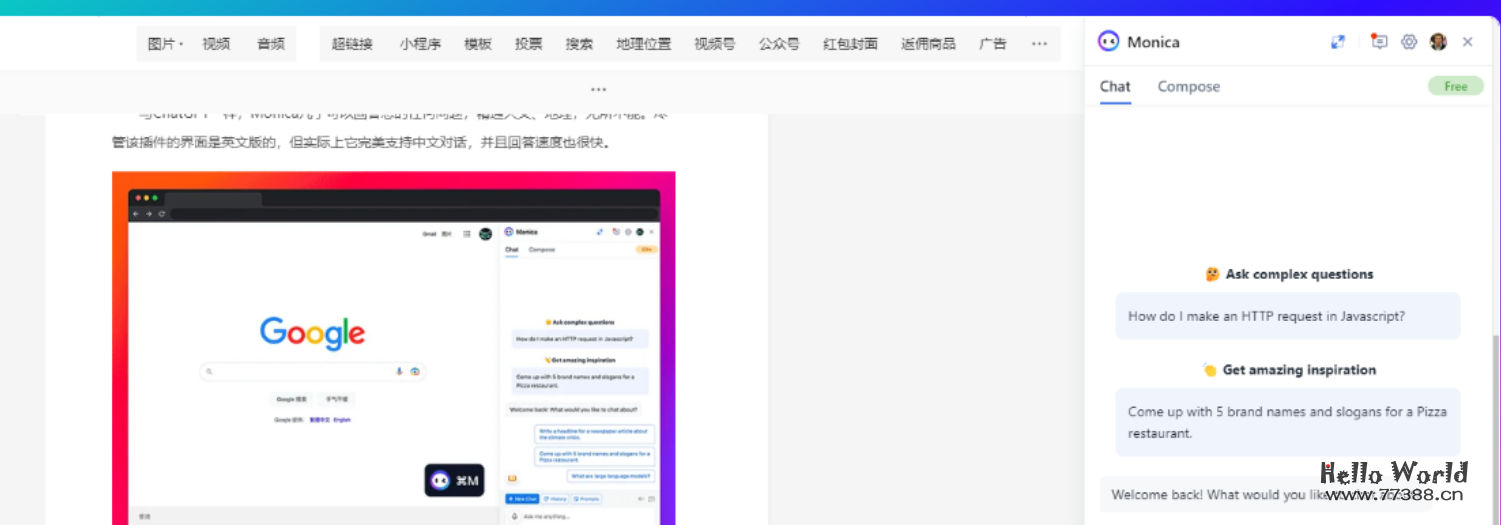The image size is (1501, 525).
Task: Switch to the Compose tab
Action: click(x=1189, y=86)
